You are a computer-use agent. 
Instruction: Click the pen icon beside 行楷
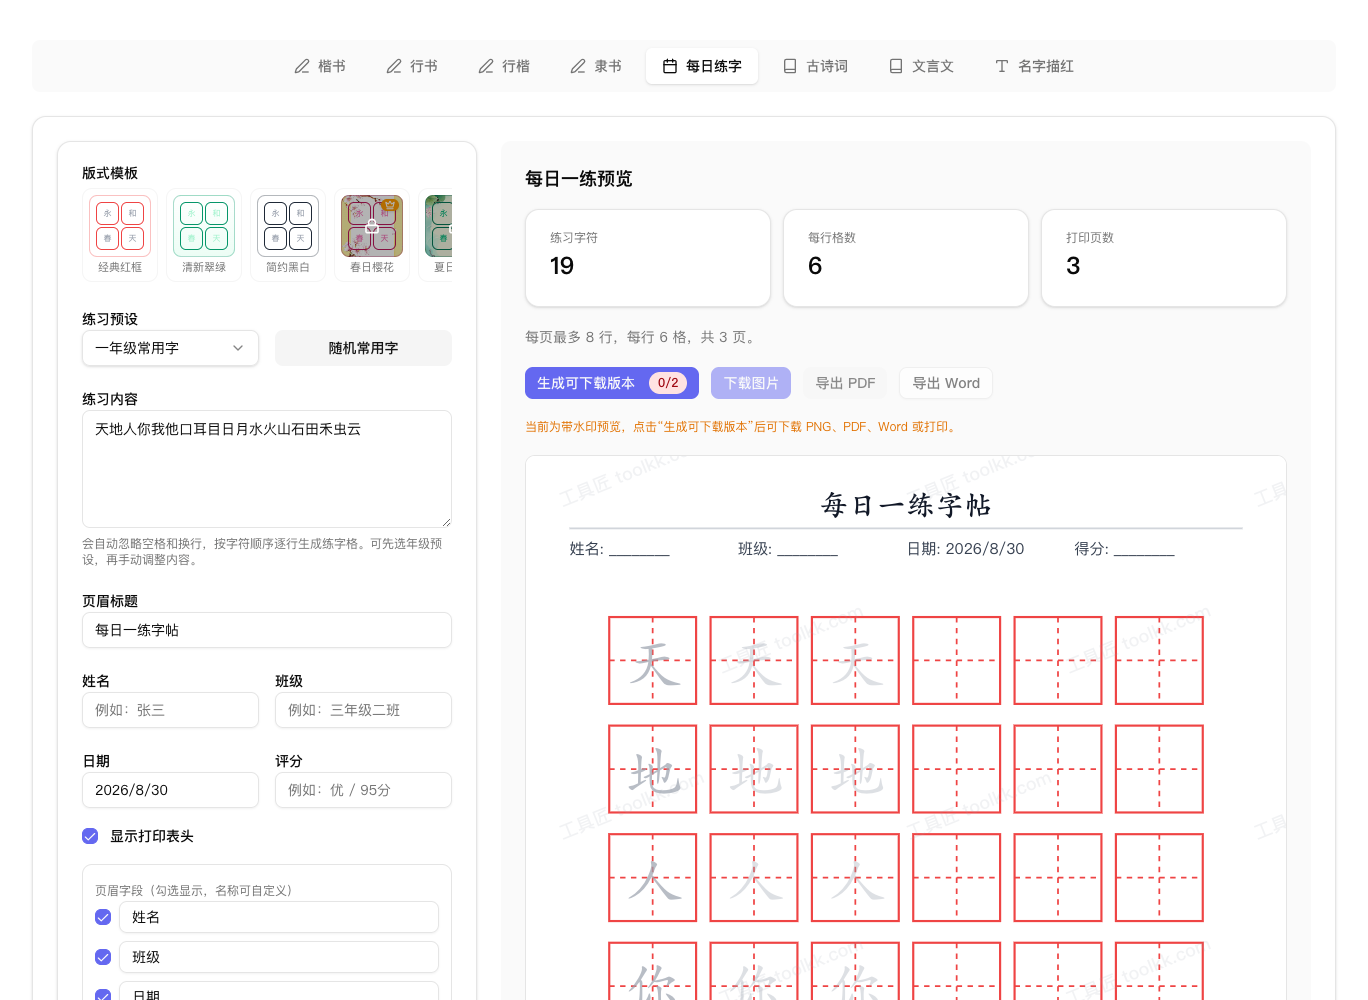(x=486, y=66)
